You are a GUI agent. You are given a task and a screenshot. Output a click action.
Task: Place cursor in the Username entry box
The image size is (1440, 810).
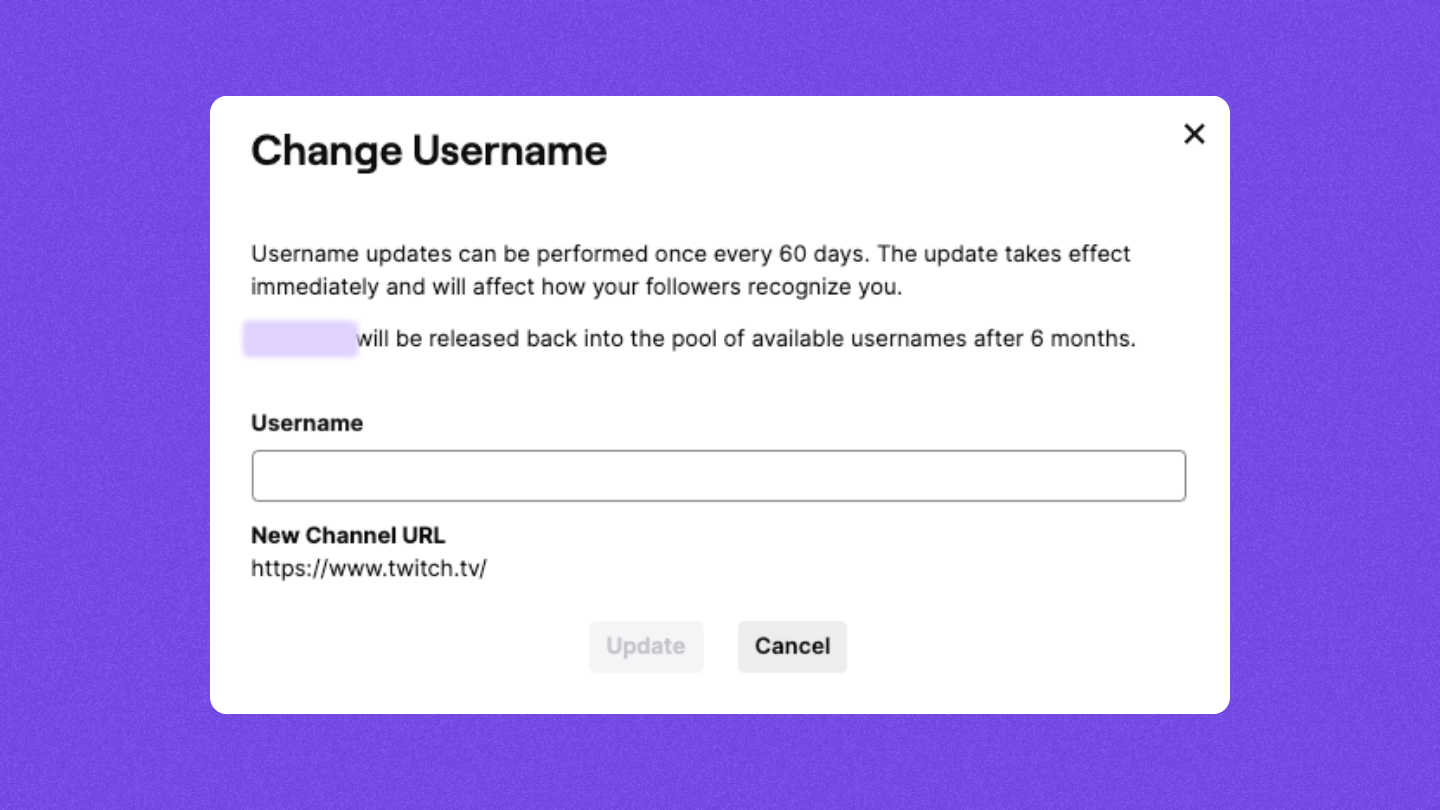click(718, 475)
